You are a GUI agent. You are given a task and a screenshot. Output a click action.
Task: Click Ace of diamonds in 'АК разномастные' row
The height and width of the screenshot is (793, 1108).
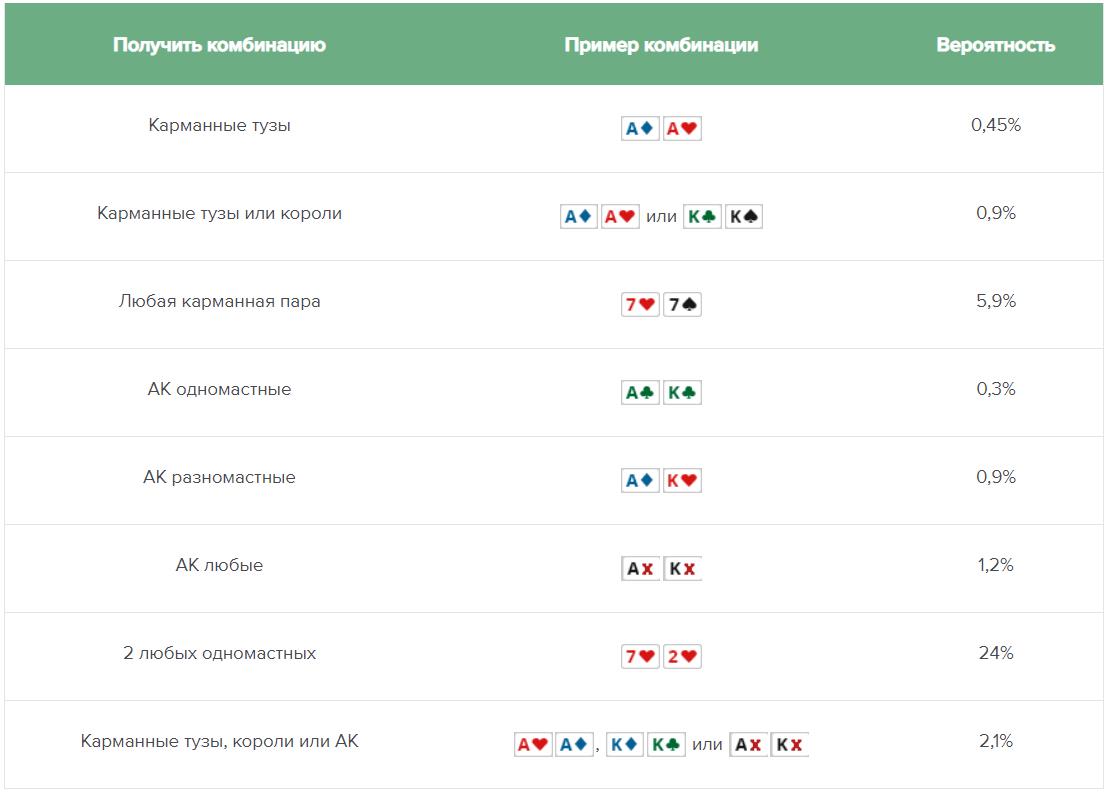click(640, 481)
